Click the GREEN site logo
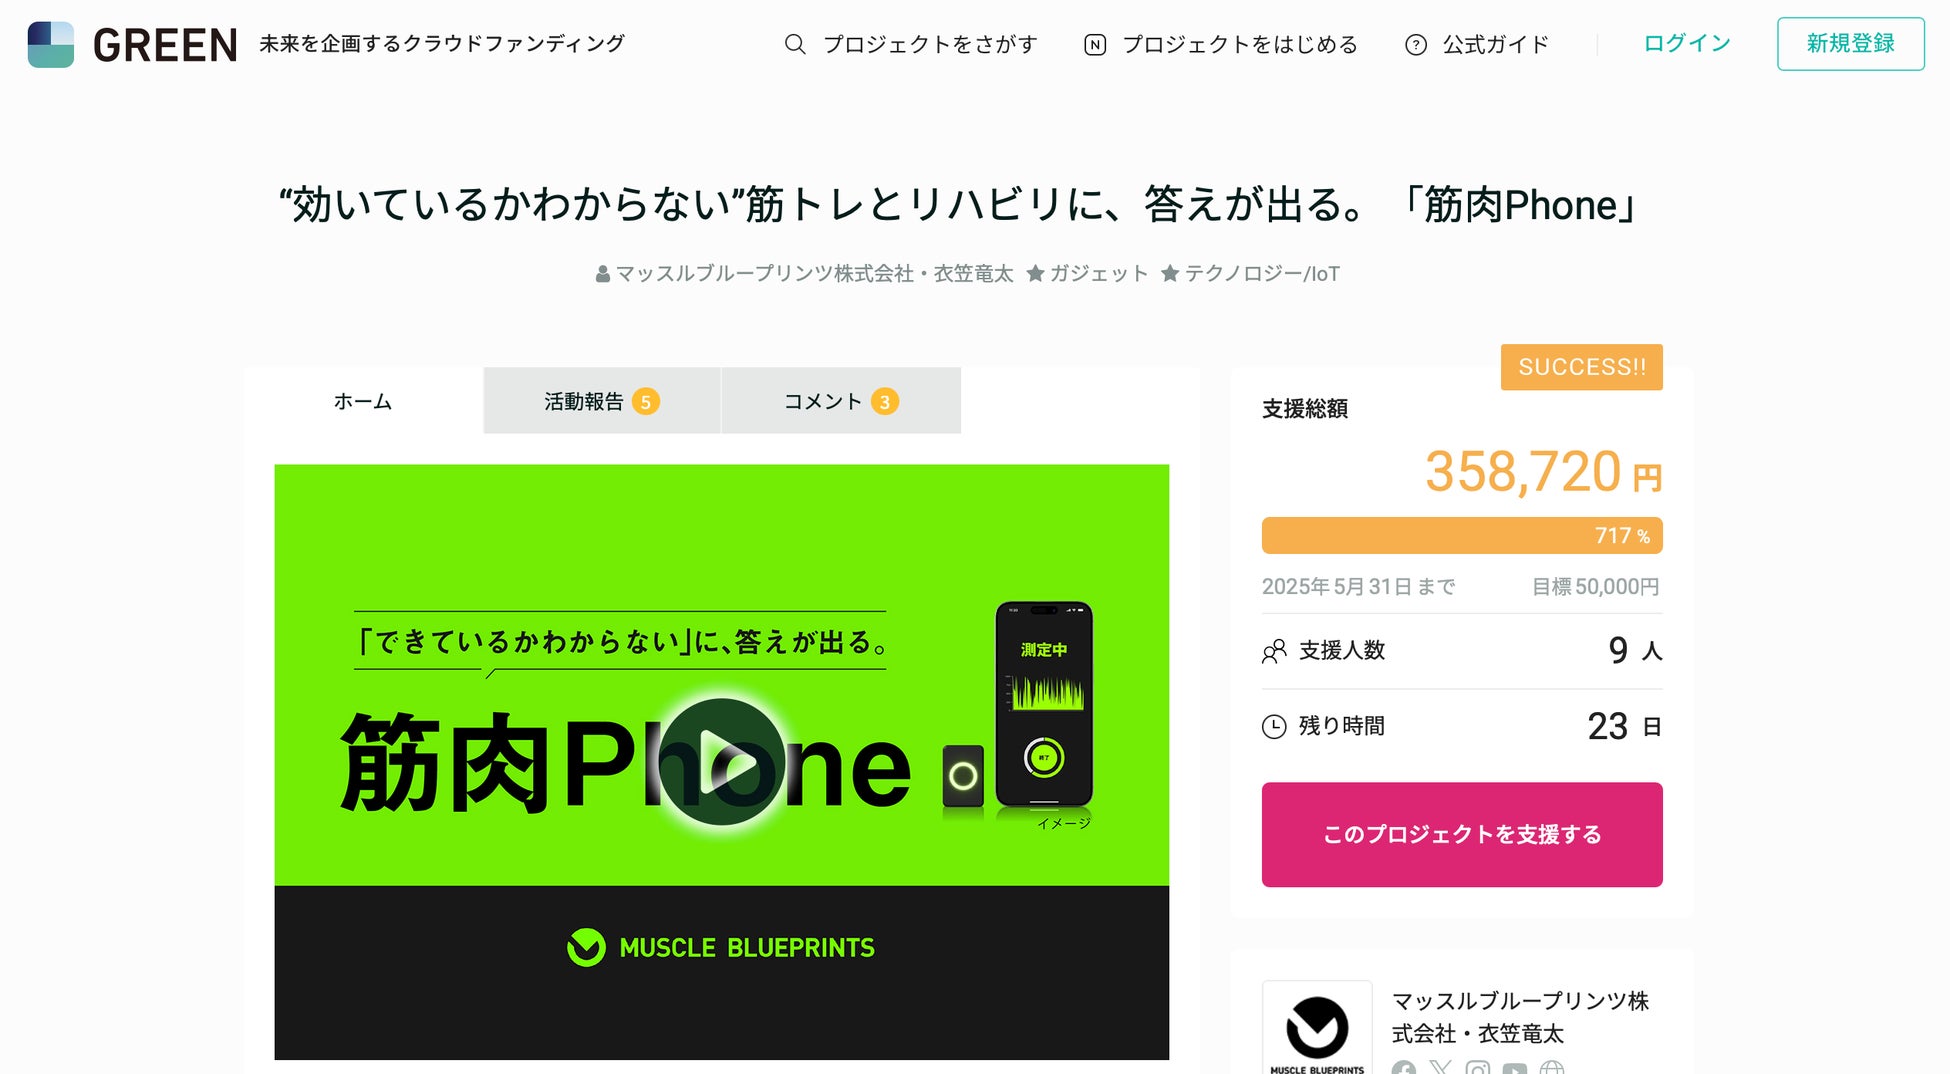 133,44
